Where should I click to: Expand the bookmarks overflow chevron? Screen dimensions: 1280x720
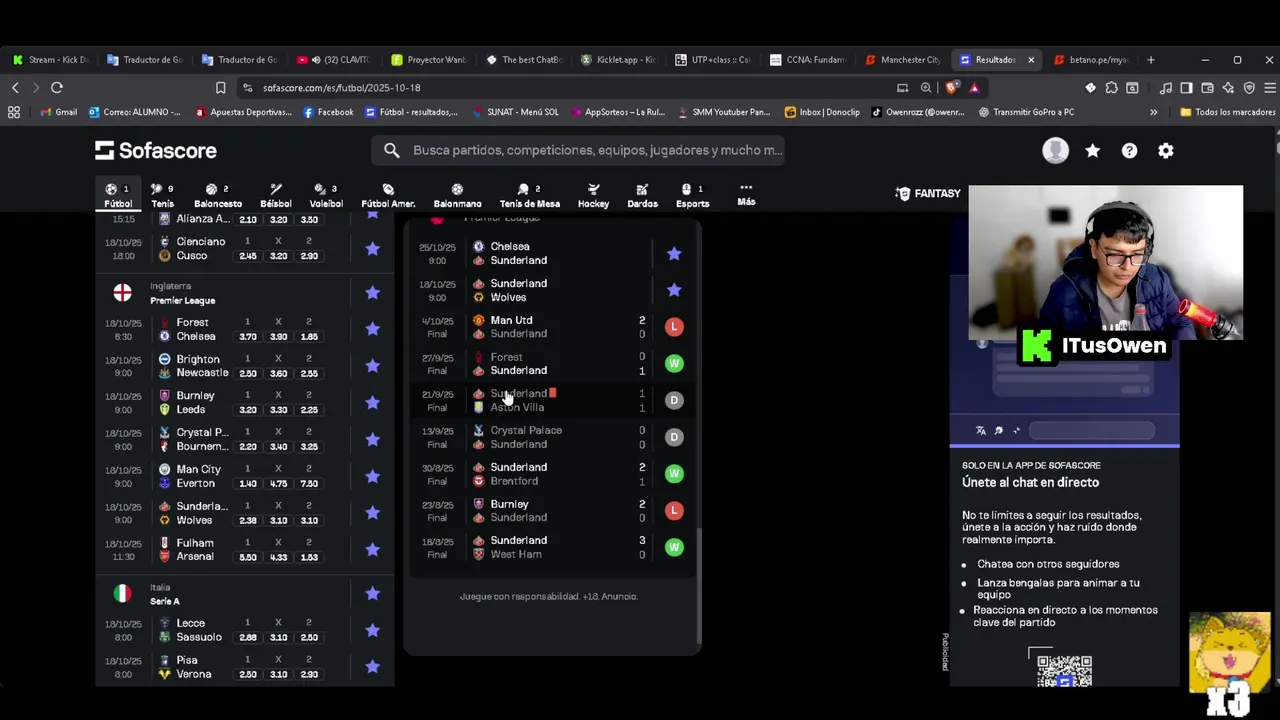point(1153,112)
